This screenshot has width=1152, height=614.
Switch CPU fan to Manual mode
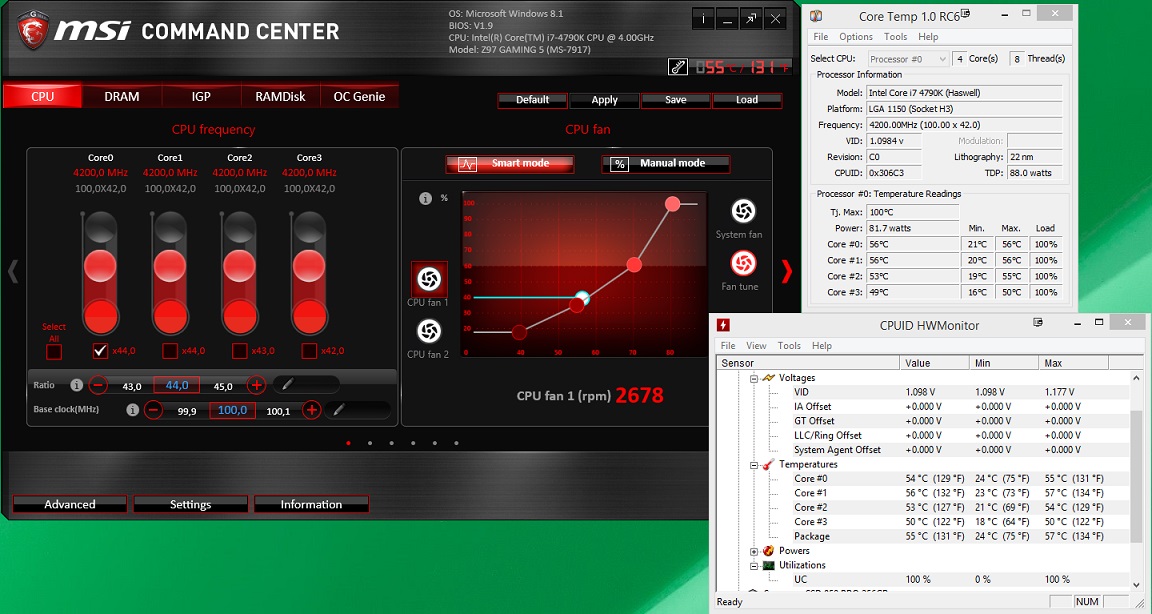(666, 164)
